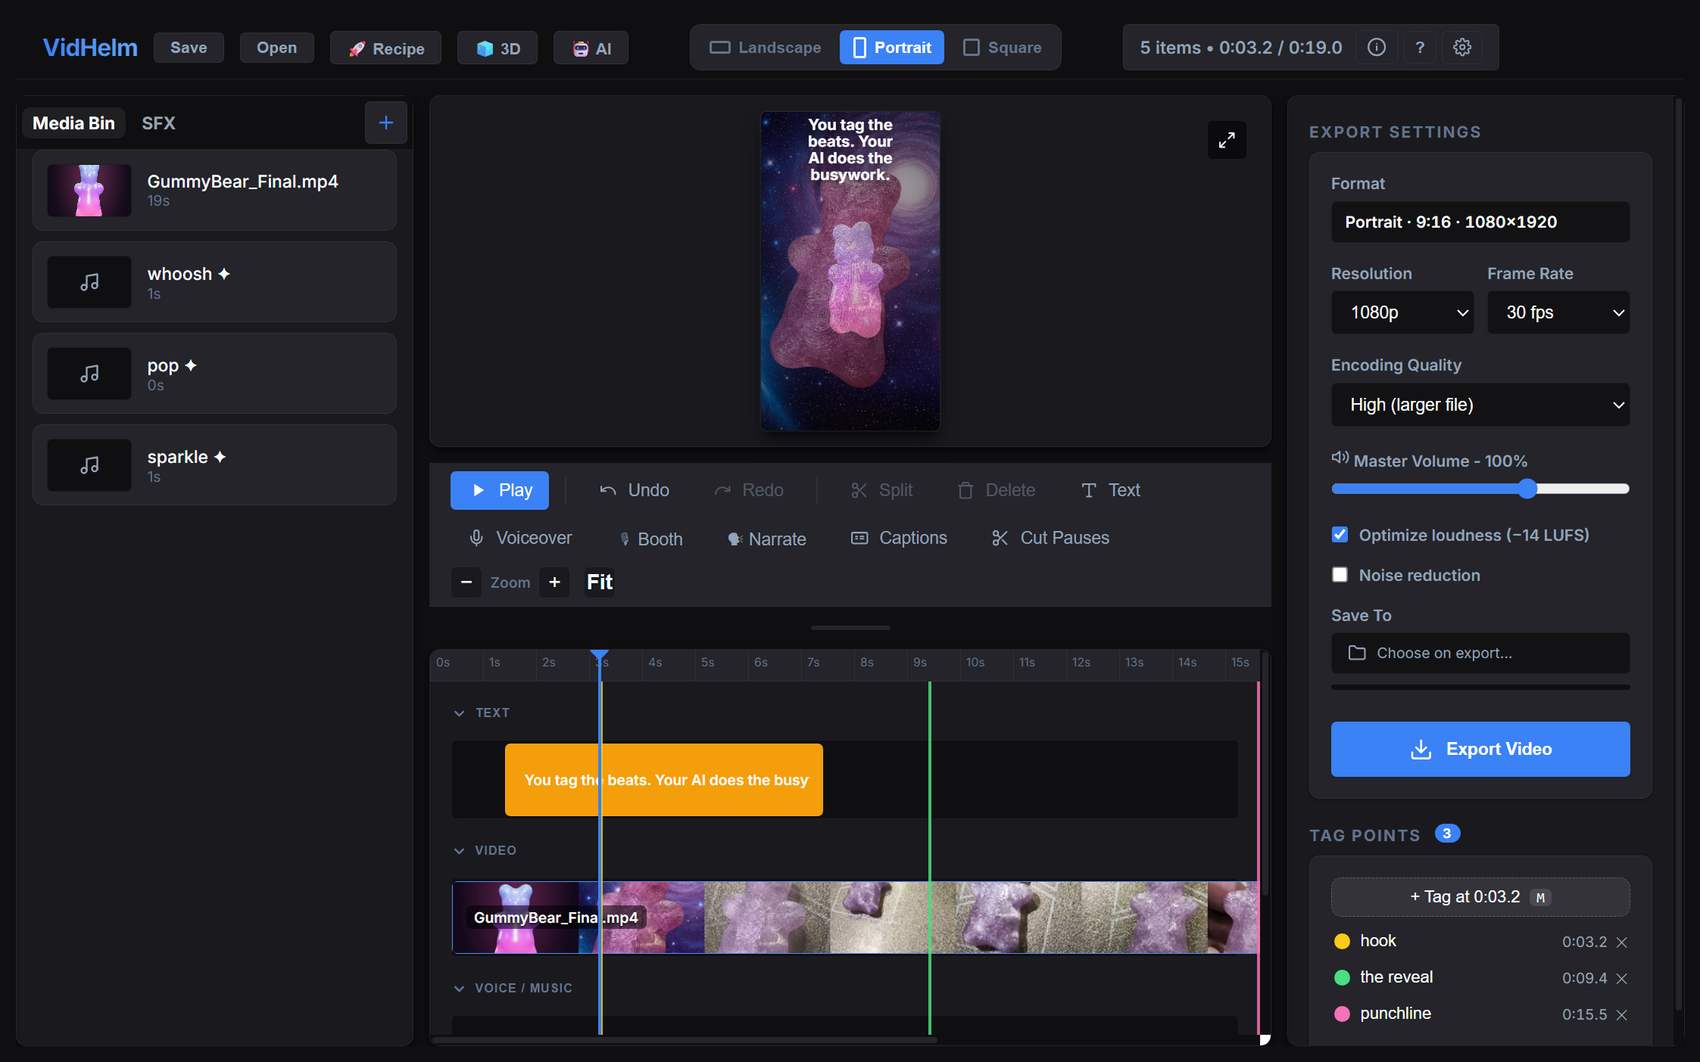Collapse the TEXT track
The image size is (1700, 1062).
coord(459,713)
